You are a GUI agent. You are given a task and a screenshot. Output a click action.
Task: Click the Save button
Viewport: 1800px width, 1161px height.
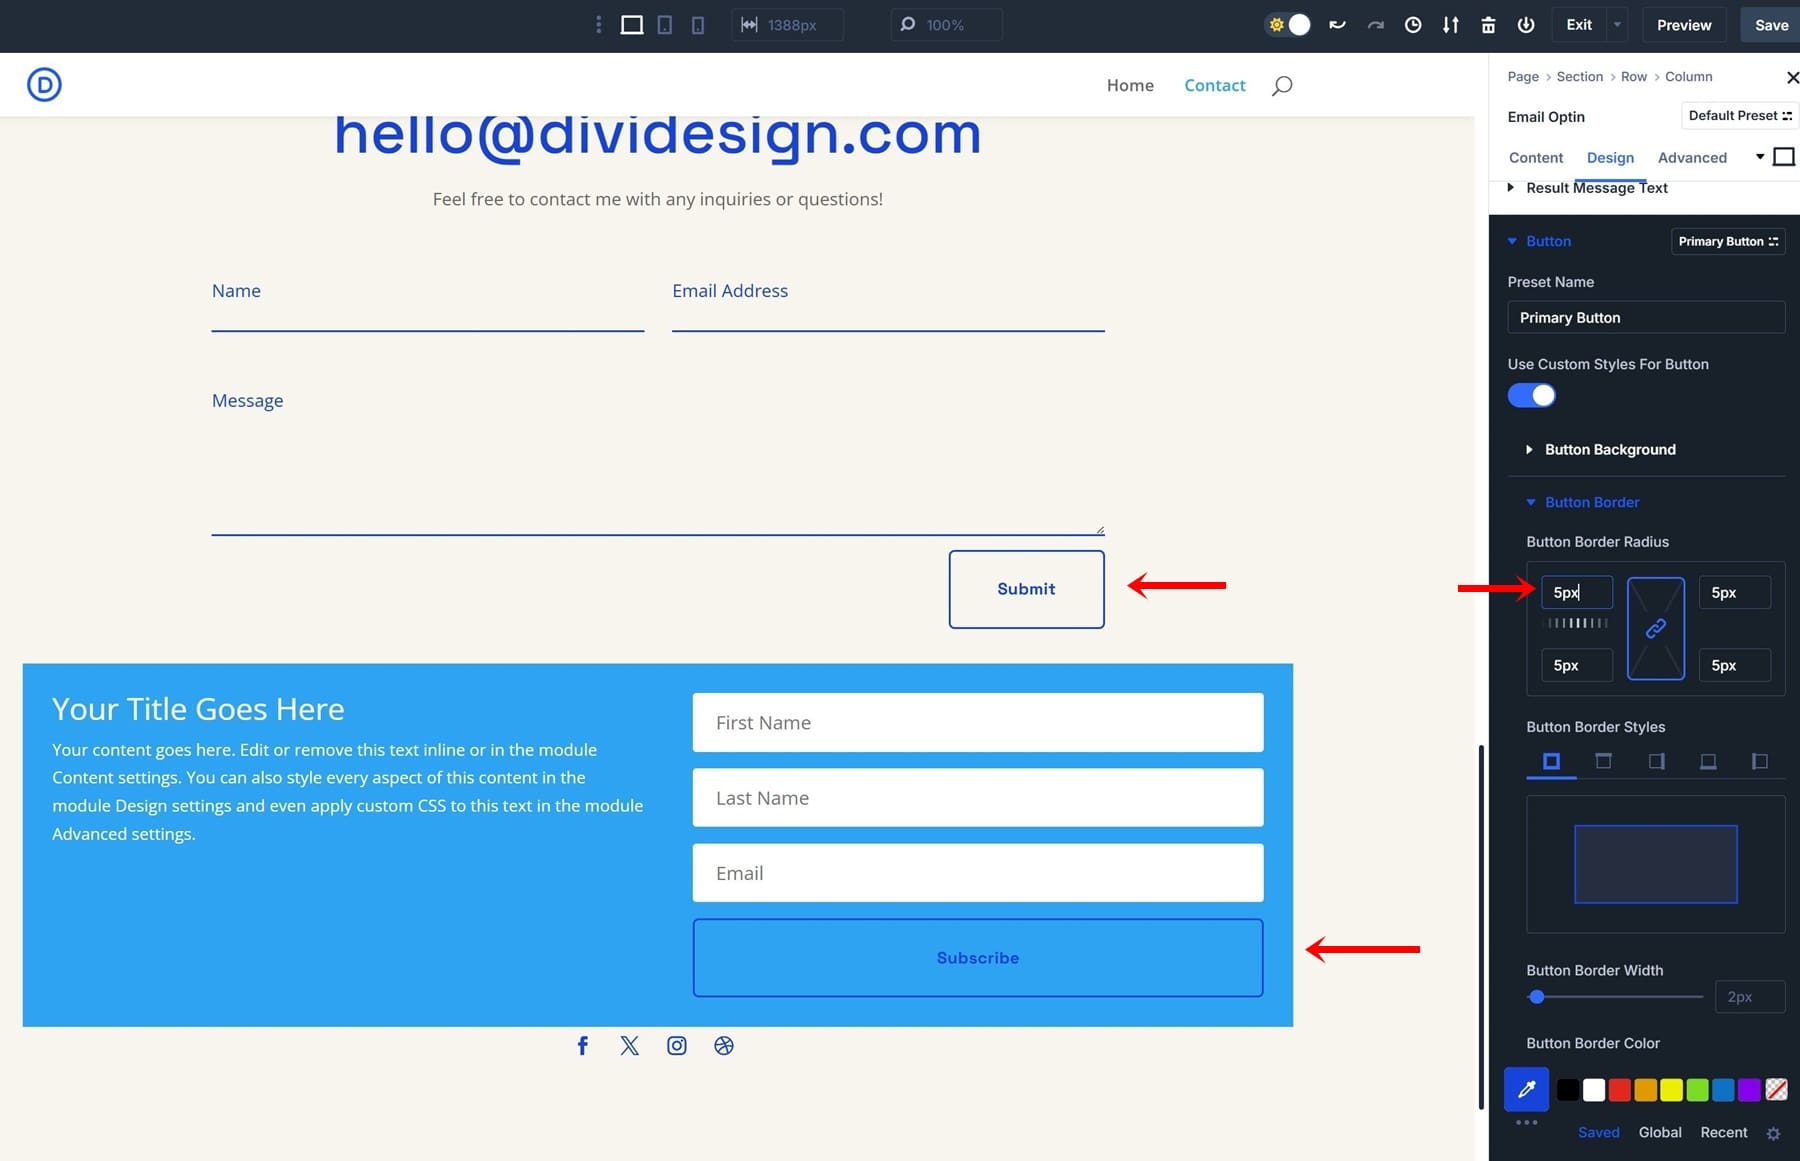point(1771,25)
